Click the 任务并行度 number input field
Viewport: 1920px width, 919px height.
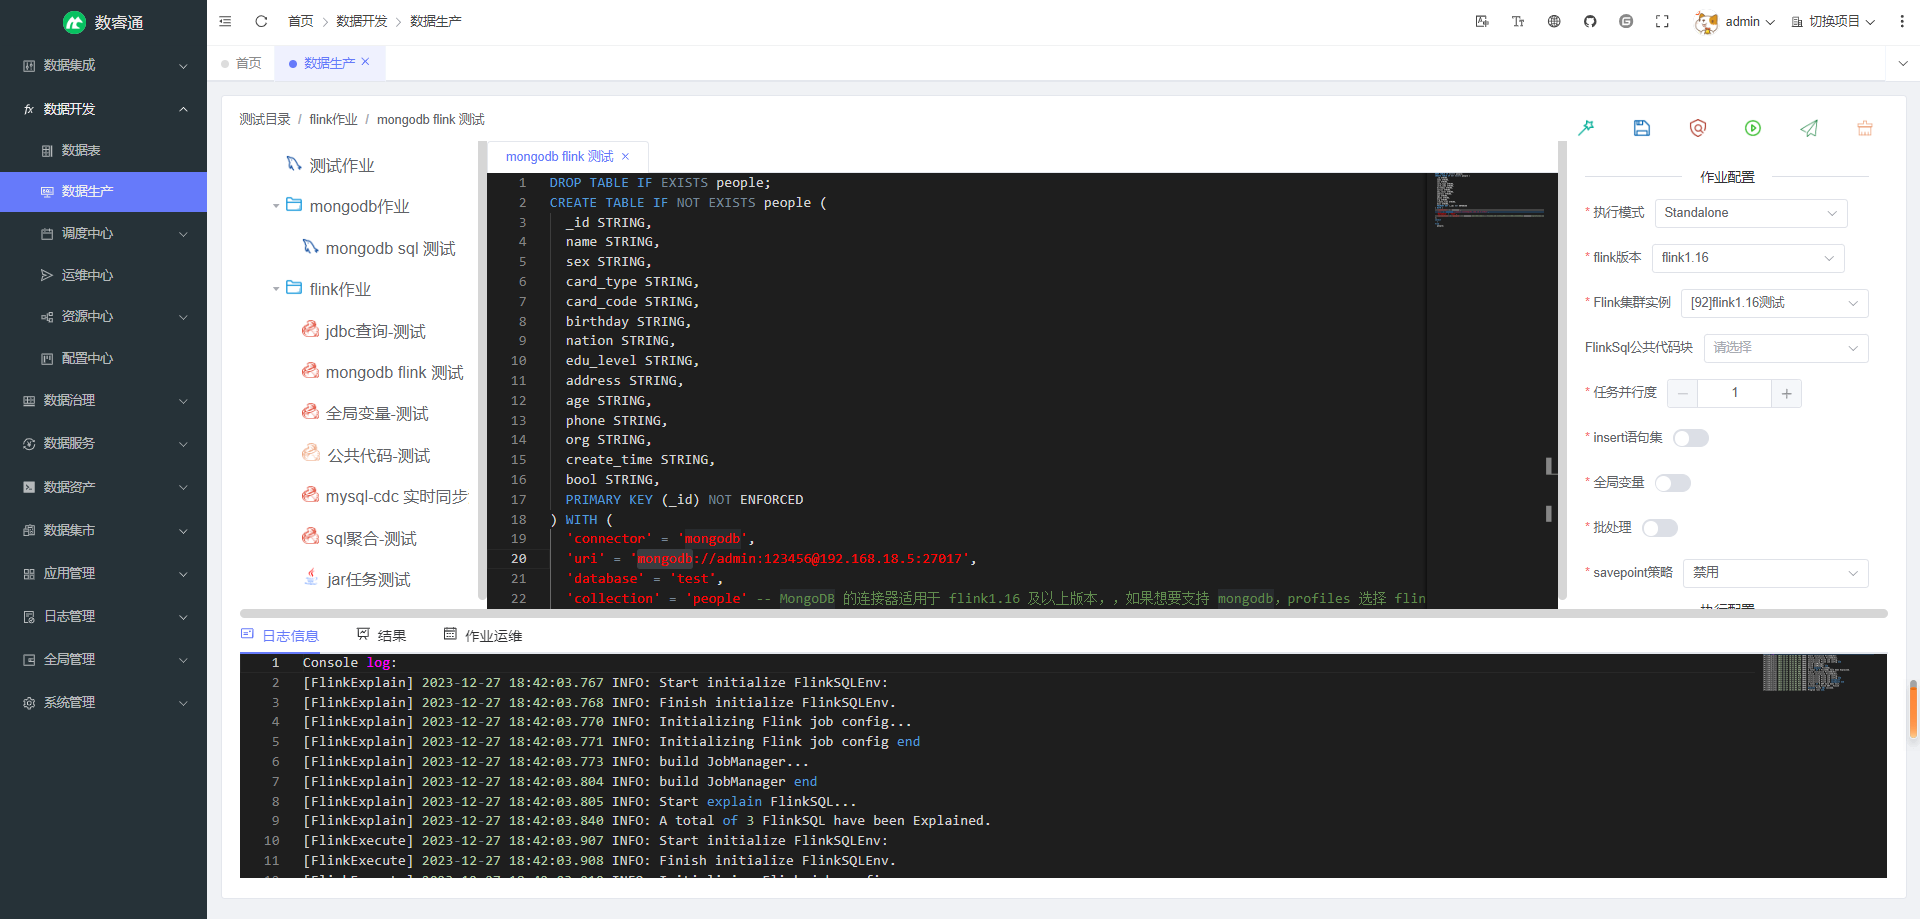pos(1735,393)
